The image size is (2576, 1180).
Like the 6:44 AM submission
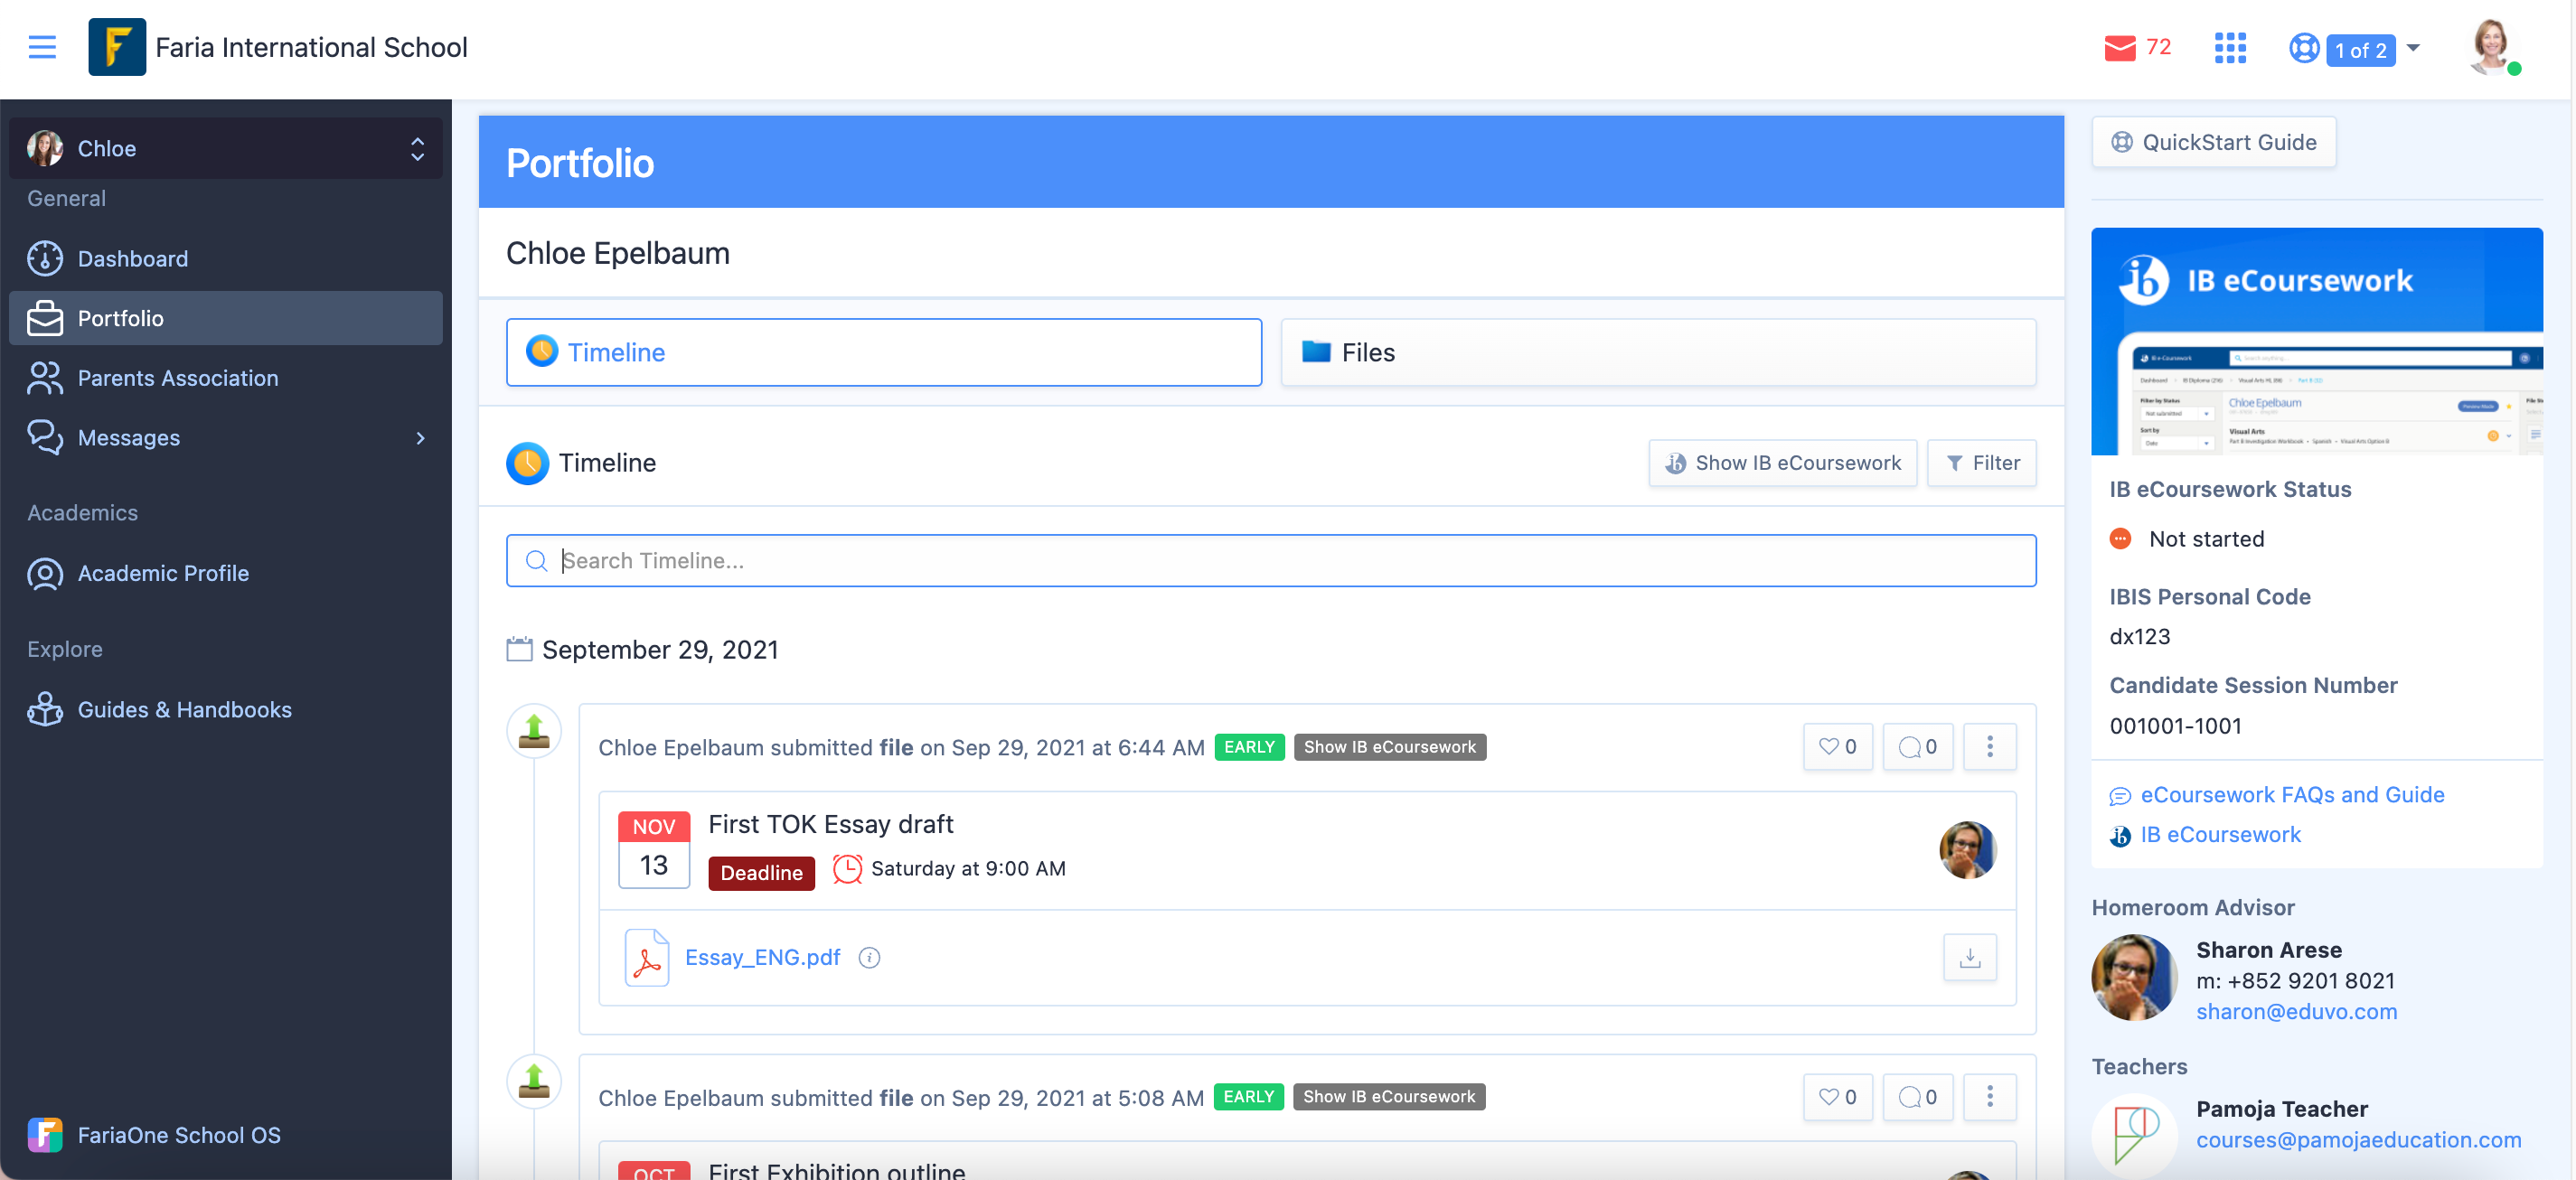coord(1837,746)
